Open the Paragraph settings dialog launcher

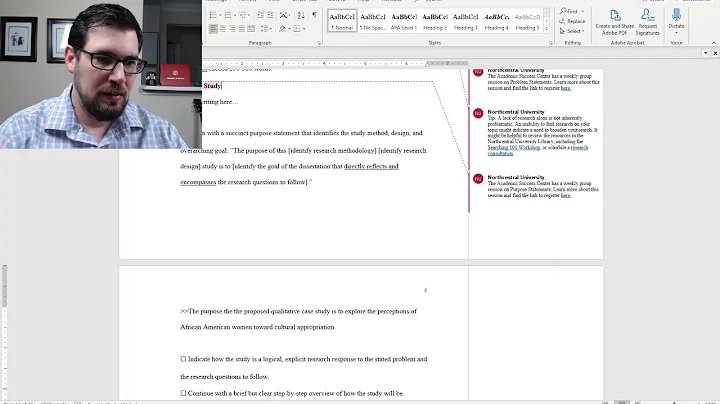point(319,43)
